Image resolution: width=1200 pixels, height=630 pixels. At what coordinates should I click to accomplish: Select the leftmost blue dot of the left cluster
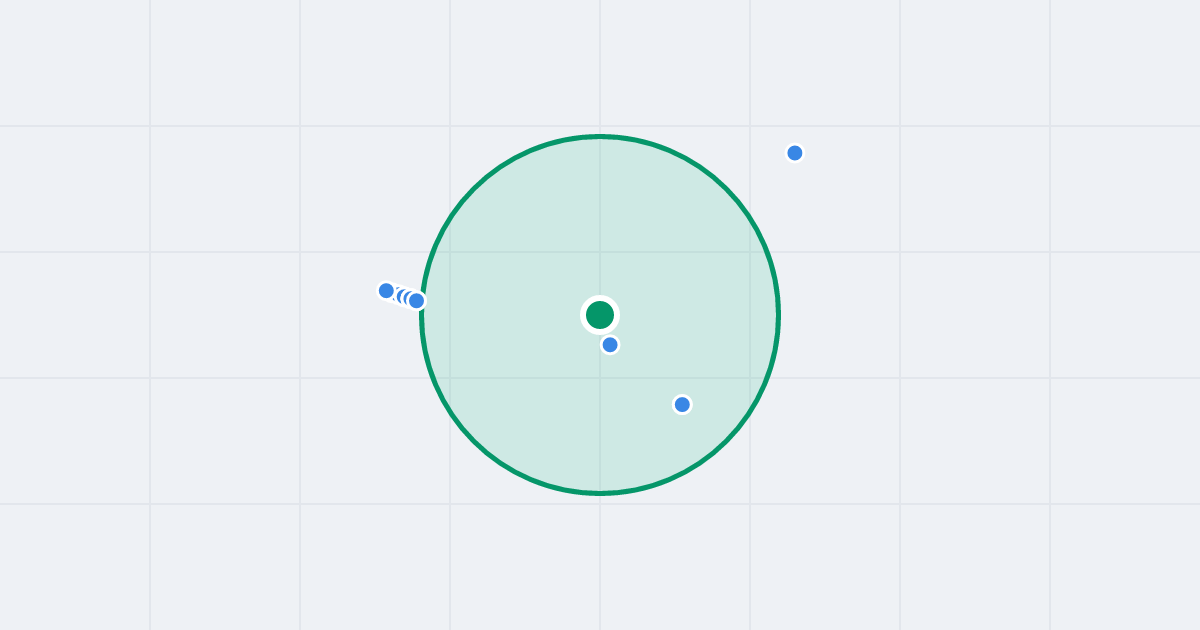(386, 291)
